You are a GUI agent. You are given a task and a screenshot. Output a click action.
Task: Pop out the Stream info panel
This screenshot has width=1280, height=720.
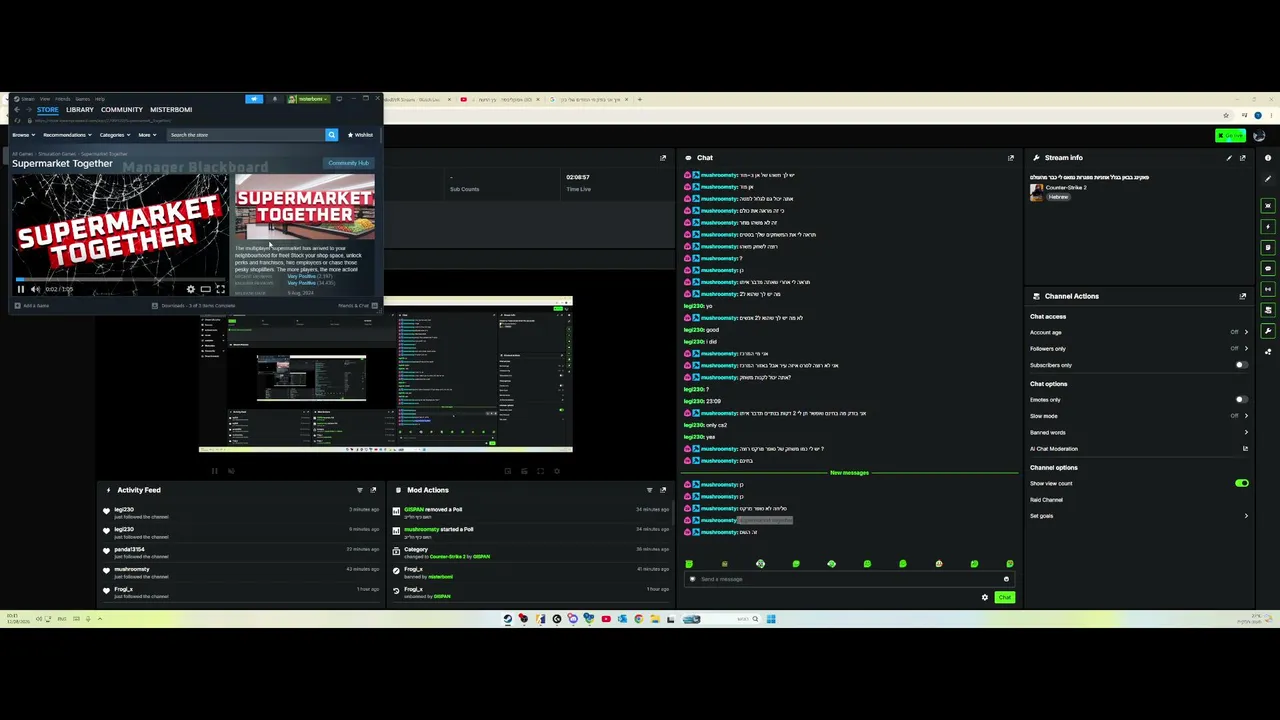coord(1243,158)
